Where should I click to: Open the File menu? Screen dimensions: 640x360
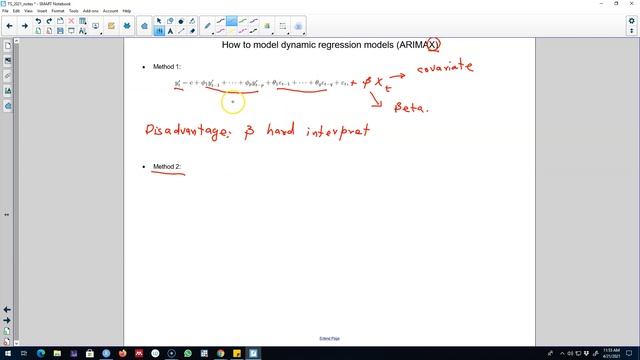click(x=5, y=11)
